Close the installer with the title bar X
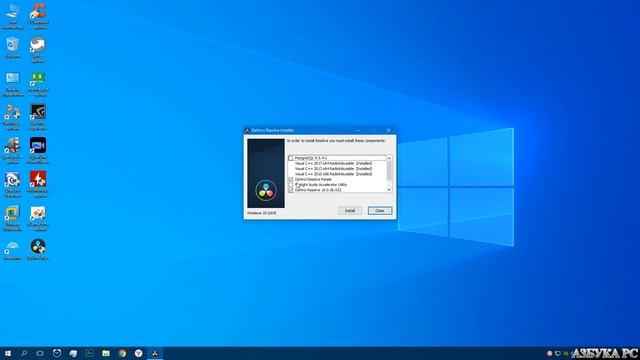This screenshot has width=640, height=360. tap(388, 131)
